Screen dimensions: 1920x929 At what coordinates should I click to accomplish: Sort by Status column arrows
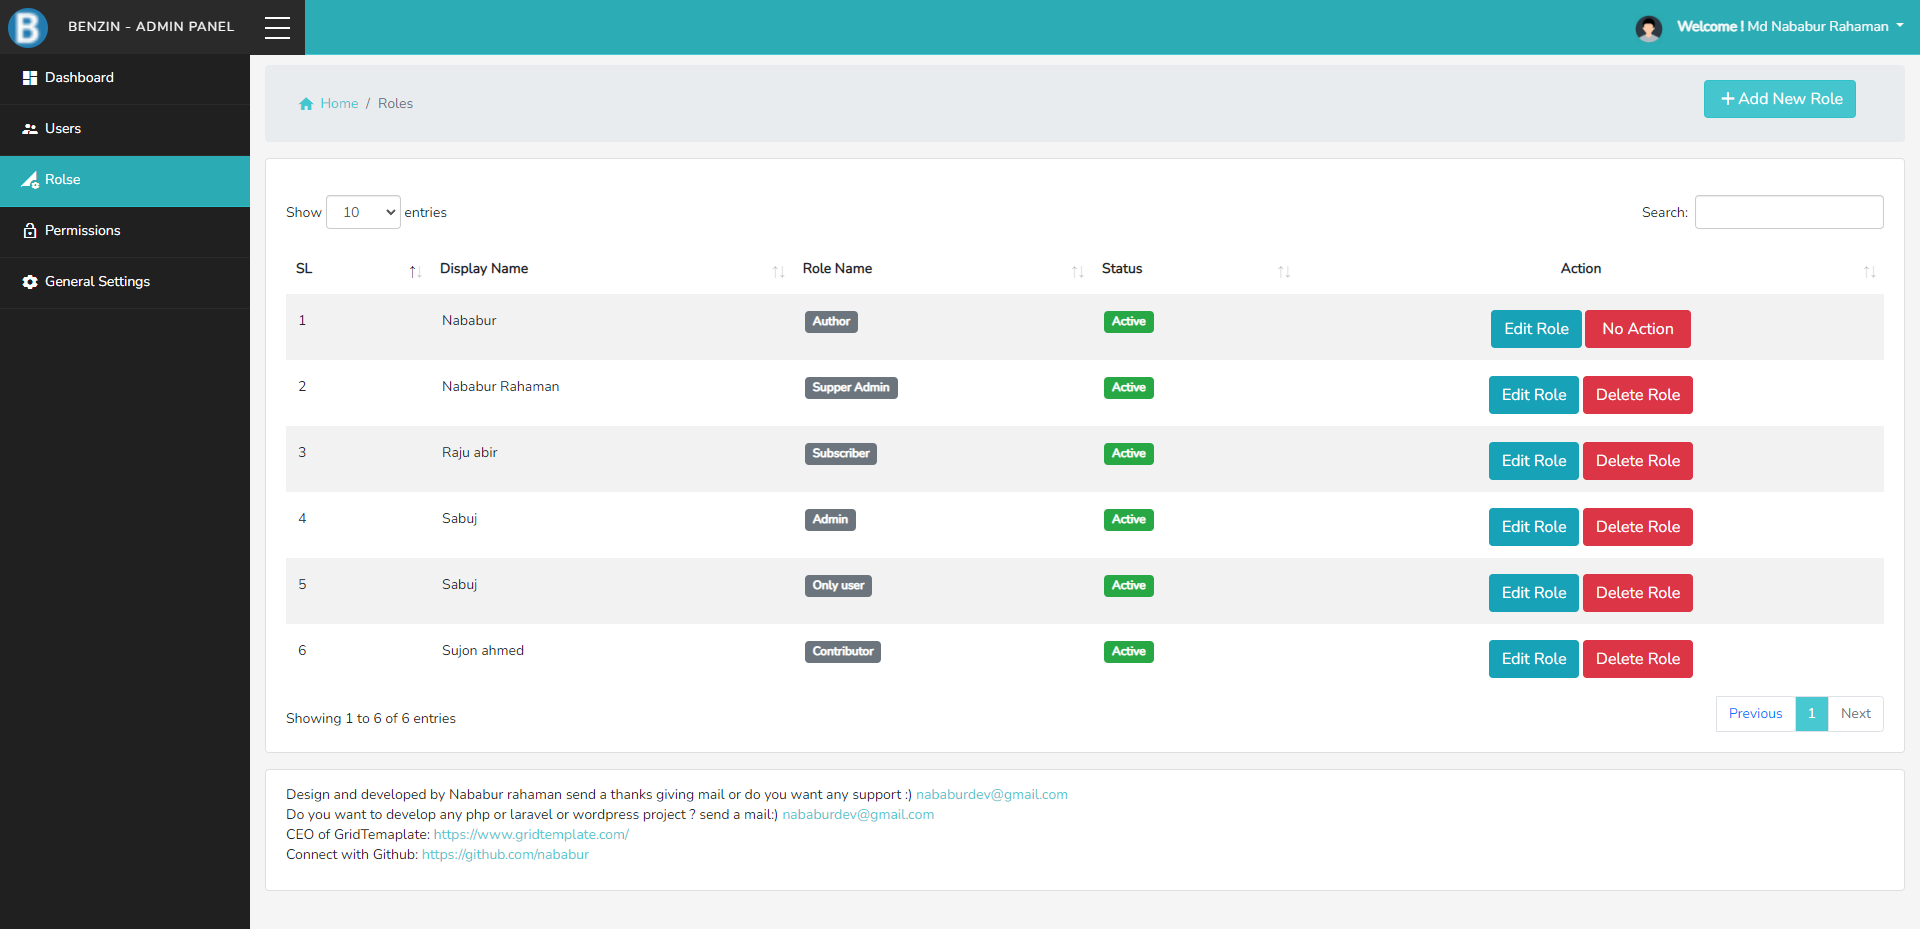click(x=1284, y=272)
